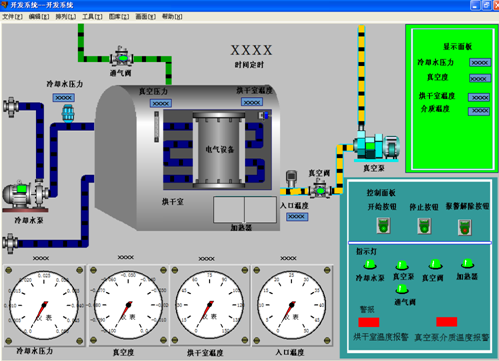This screenshot has height=361, width=499.
Task: Click the 电气设备 cylinder in drying chamber
Action: coord(219,150)
